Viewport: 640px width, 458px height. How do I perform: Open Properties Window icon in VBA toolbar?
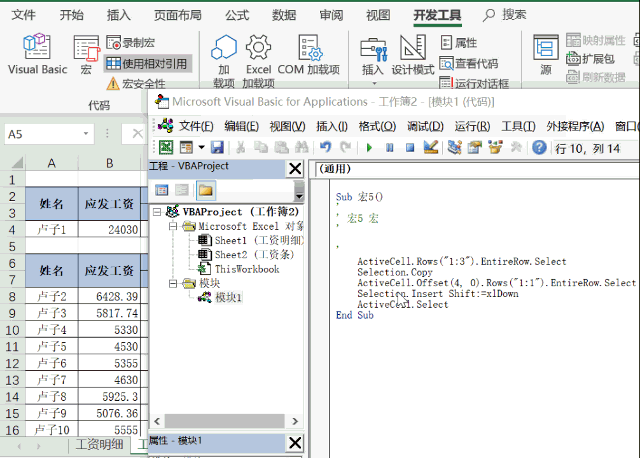pyautogui.click(x=475, y=147)
